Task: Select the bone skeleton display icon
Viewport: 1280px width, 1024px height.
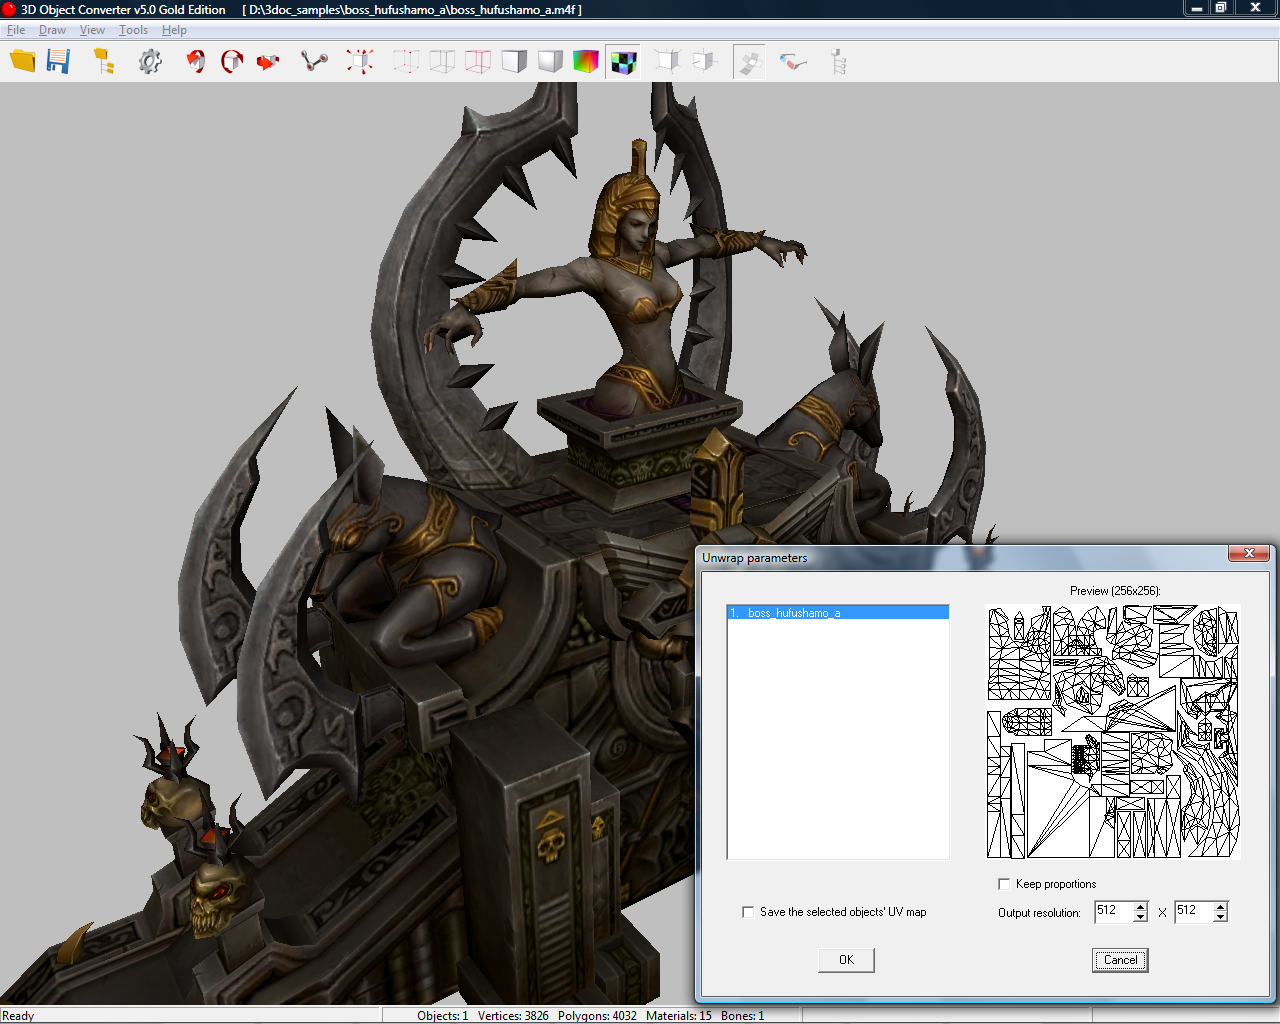Action: point(314,62)
